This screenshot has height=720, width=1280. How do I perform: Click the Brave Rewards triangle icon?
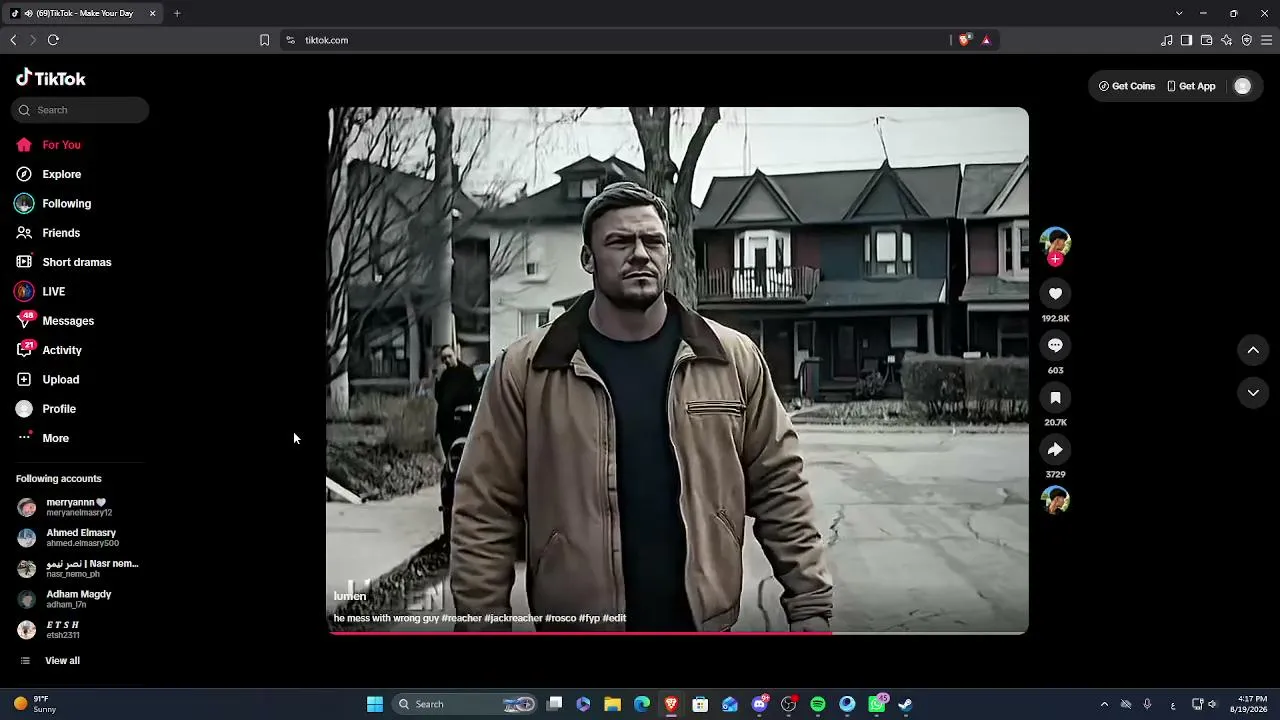tap(986, 40)
